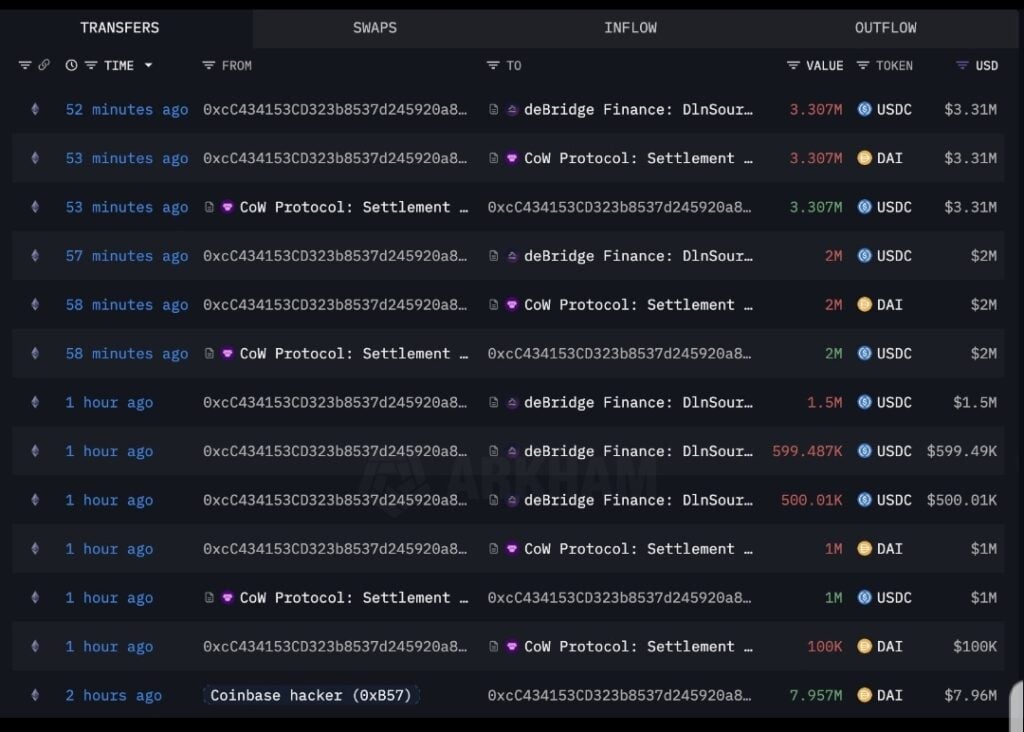Click the filter icon left of the link icon
This screenshot has width=1024, height=732.
coord(25,65)
